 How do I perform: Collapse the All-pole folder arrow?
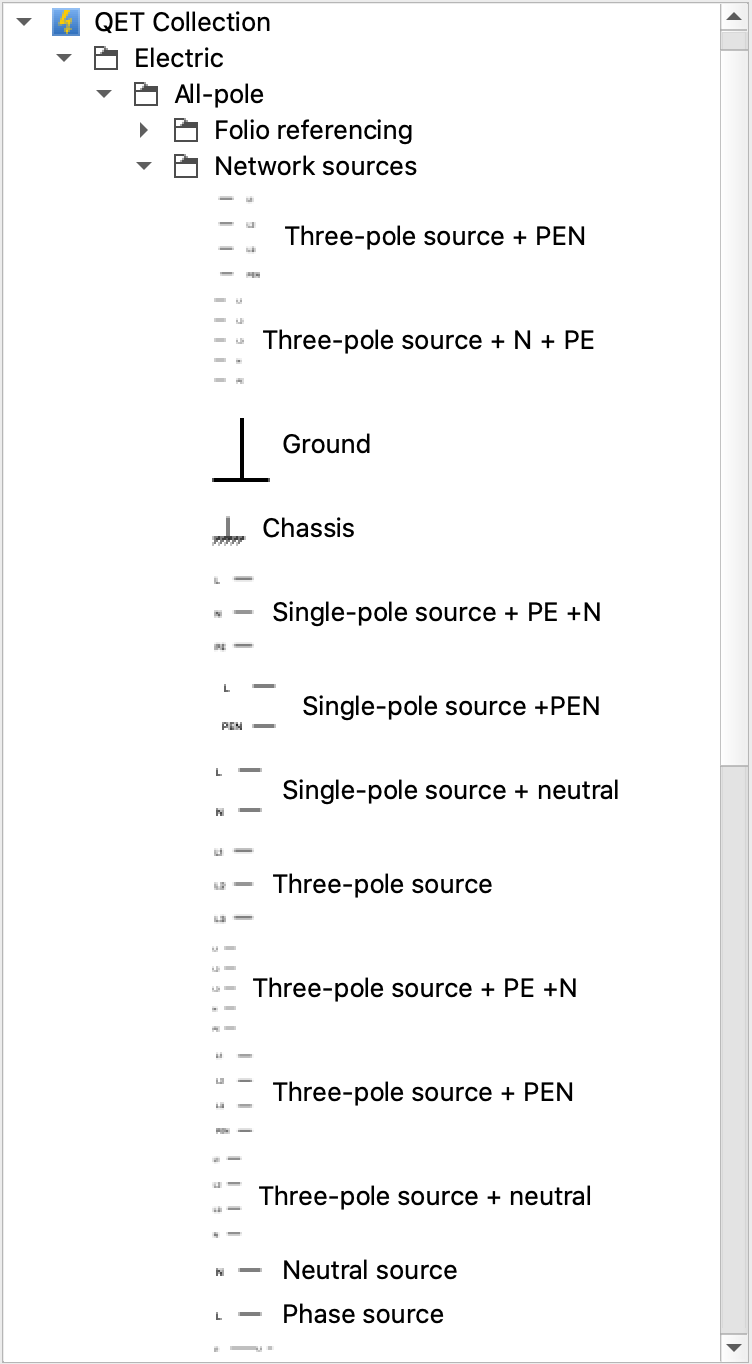(105, 94)
